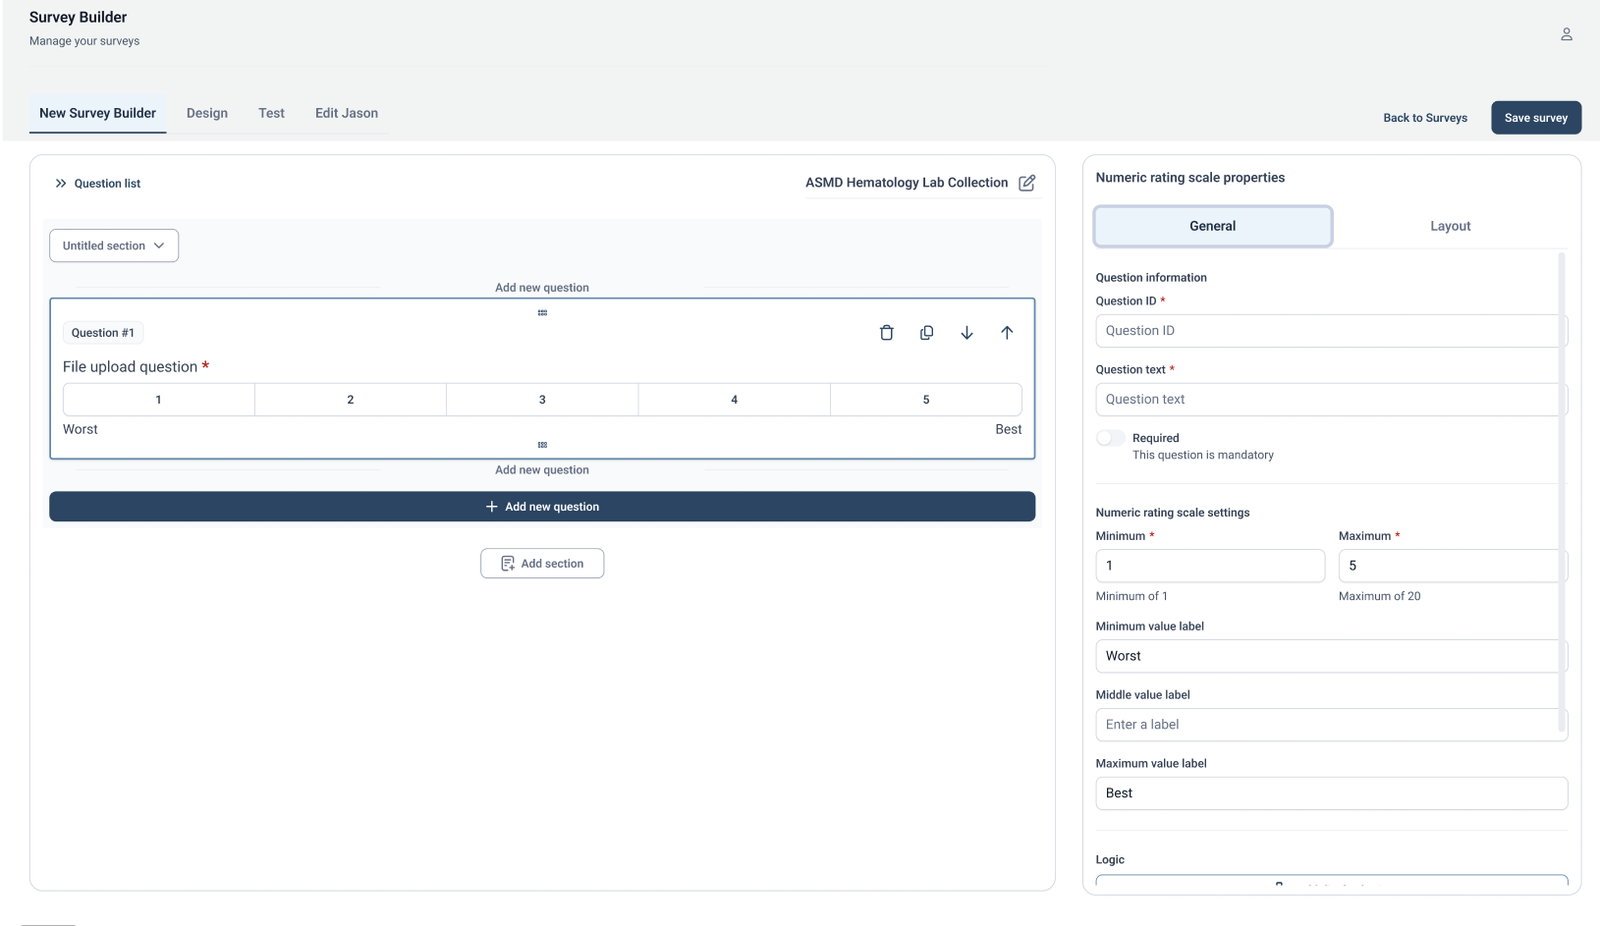The width and height of the screenshot is (1600, 926).
Task: Click the Maximum value field
Action: point(1452,566)
